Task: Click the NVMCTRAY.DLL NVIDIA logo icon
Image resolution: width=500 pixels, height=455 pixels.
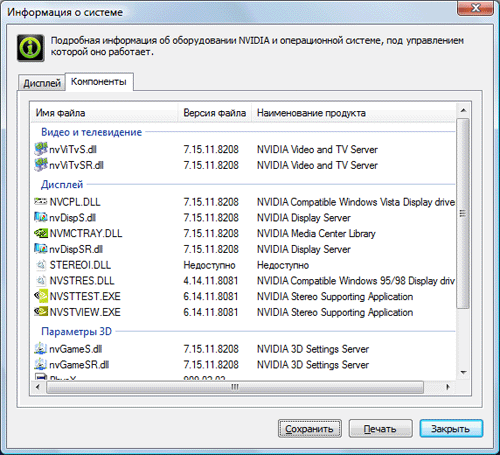Action: (41, 233)
